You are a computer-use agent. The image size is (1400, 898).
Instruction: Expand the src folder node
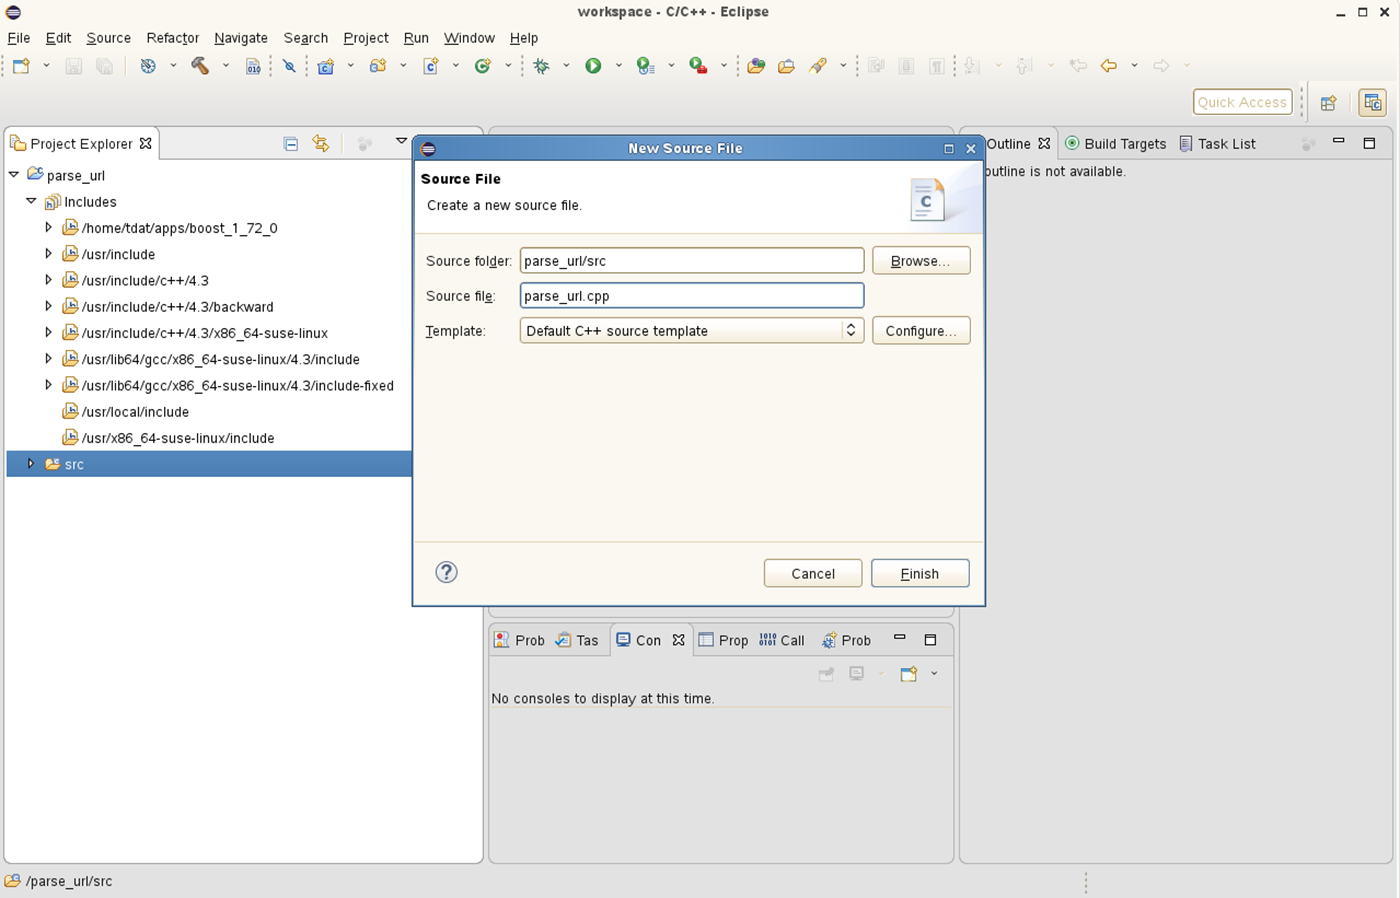31,464
